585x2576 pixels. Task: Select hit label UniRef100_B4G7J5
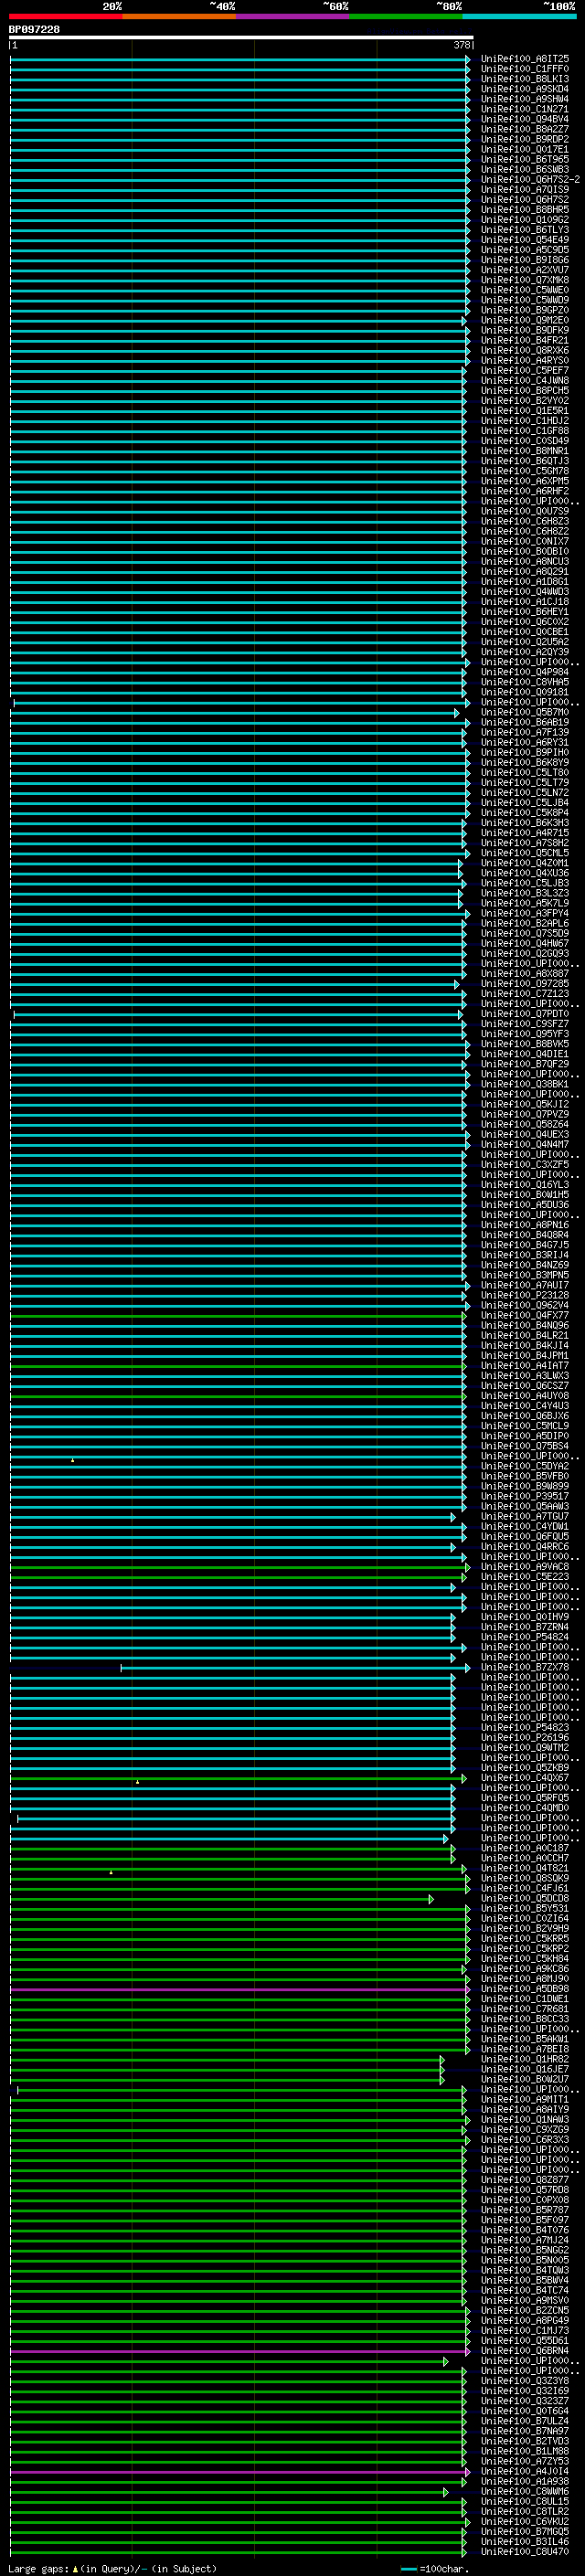click(525, 1245)
